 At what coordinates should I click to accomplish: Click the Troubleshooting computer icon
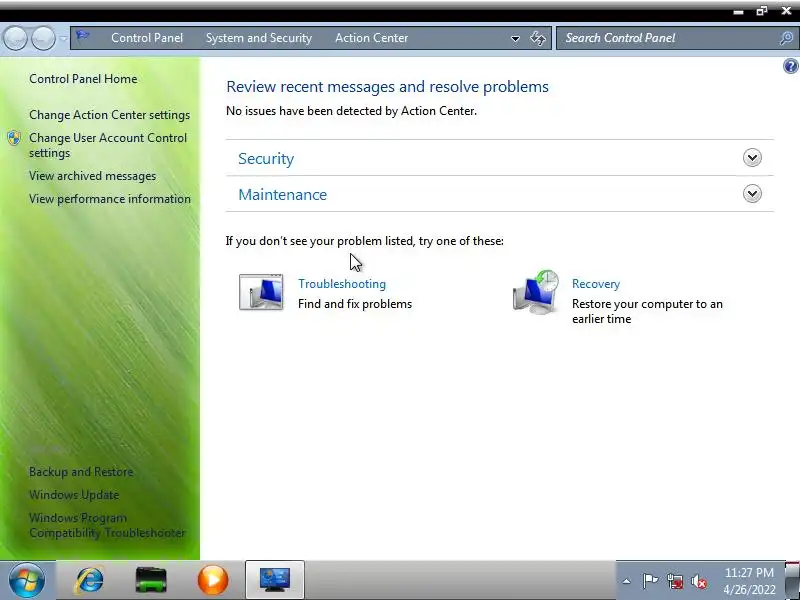[x=261, y=292]
